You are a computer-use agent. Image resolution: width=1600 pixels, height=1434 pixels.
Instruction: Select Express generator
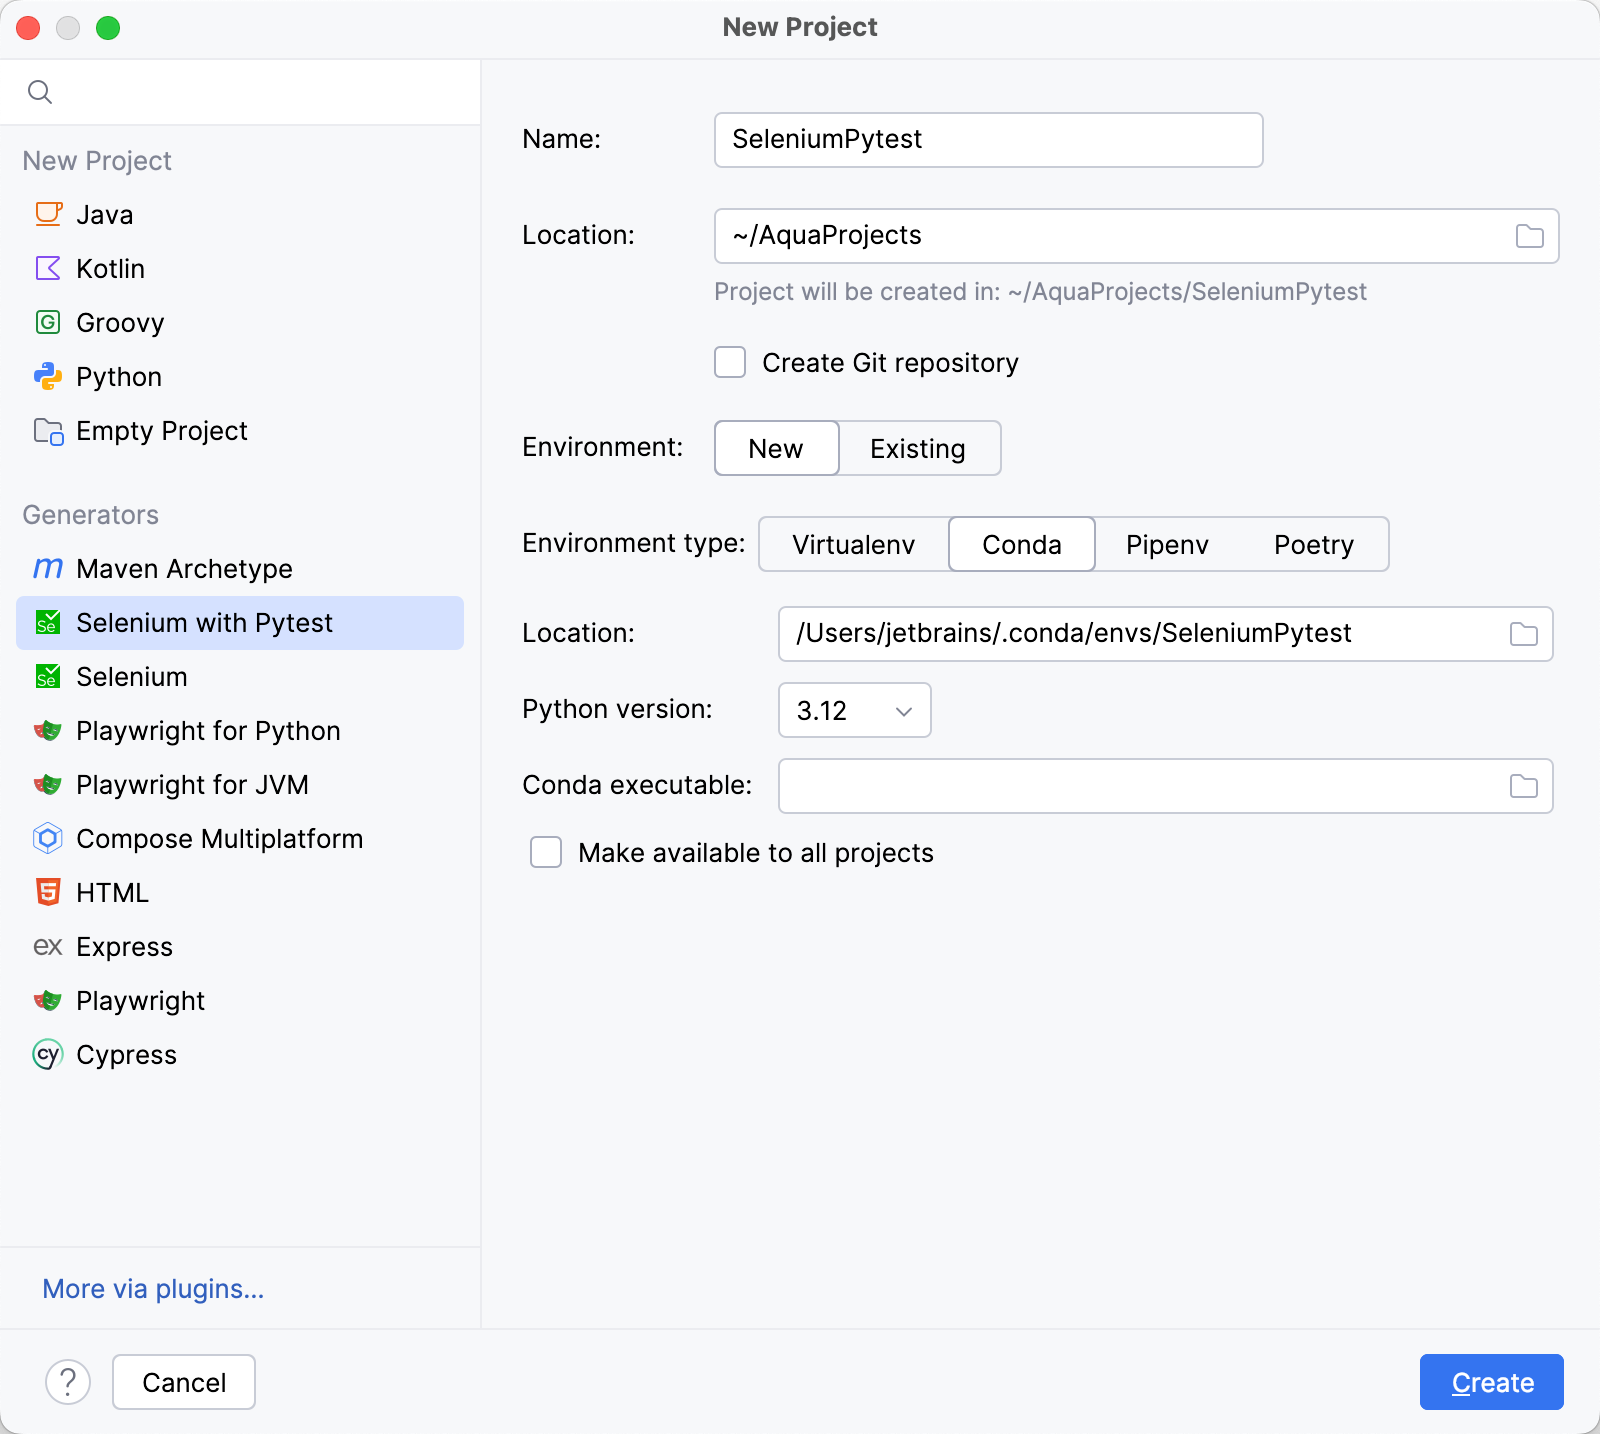point(240,946)
